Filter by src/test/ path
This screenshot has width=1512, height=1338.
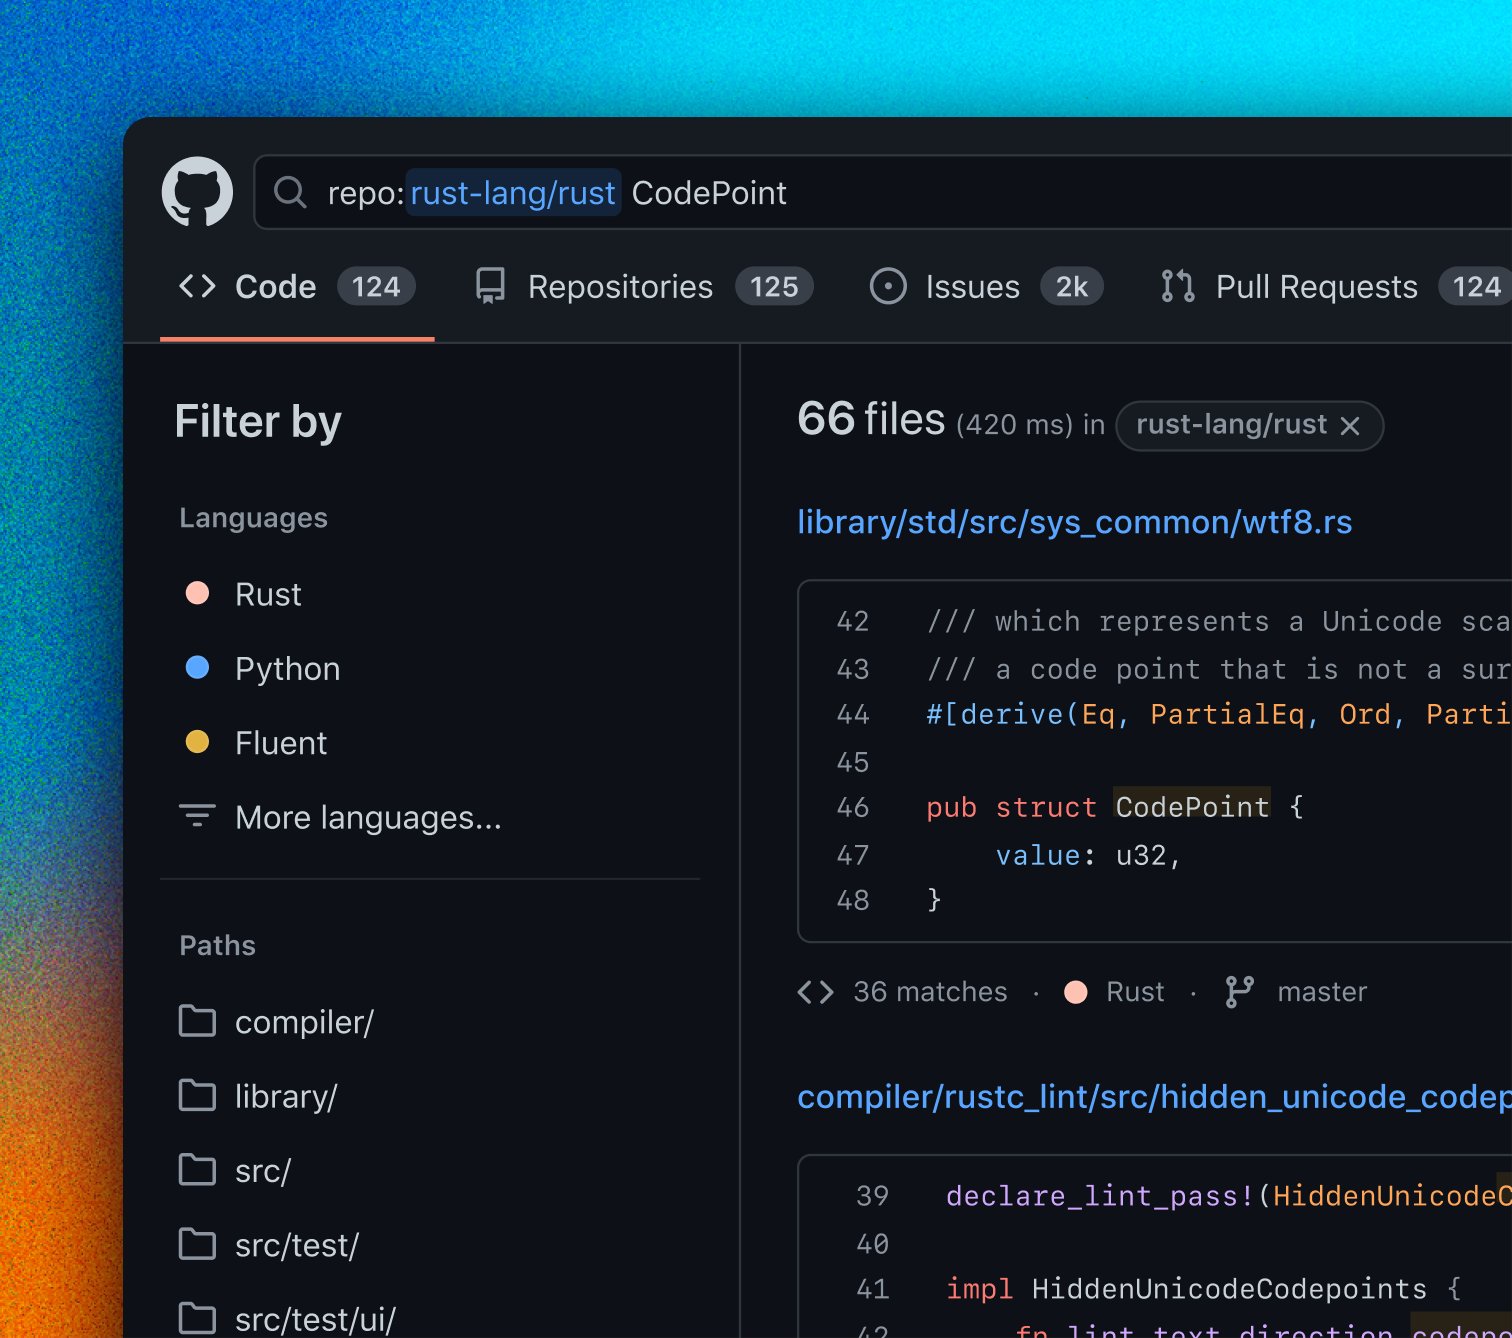coord(297,1245)
